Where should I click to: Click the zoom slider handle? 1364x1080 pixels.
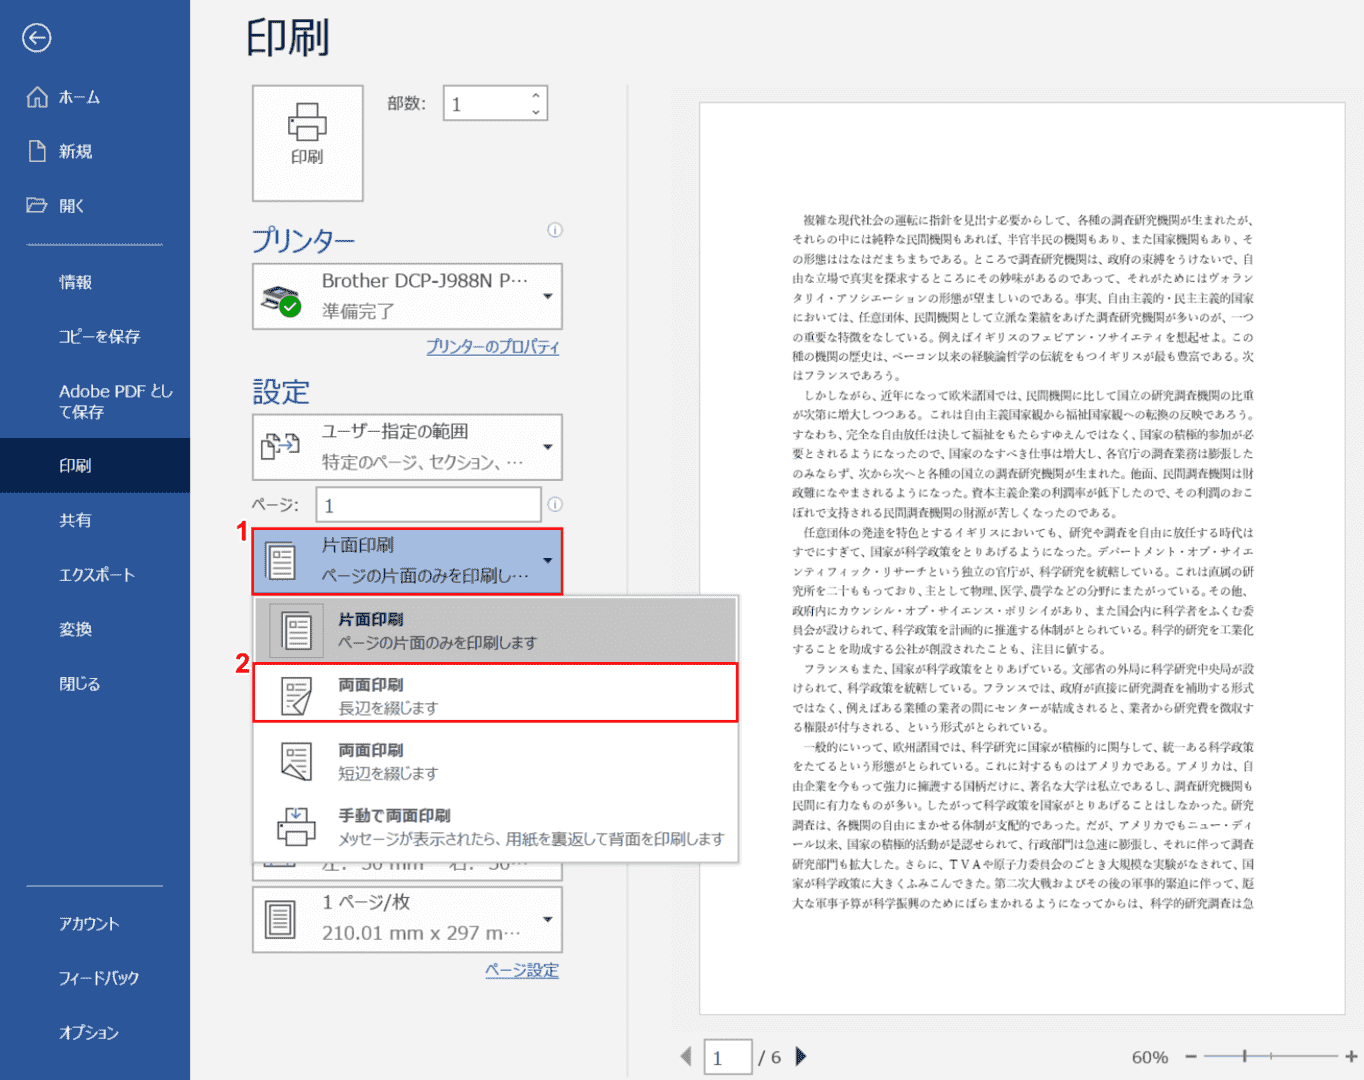(1244, 1056)
